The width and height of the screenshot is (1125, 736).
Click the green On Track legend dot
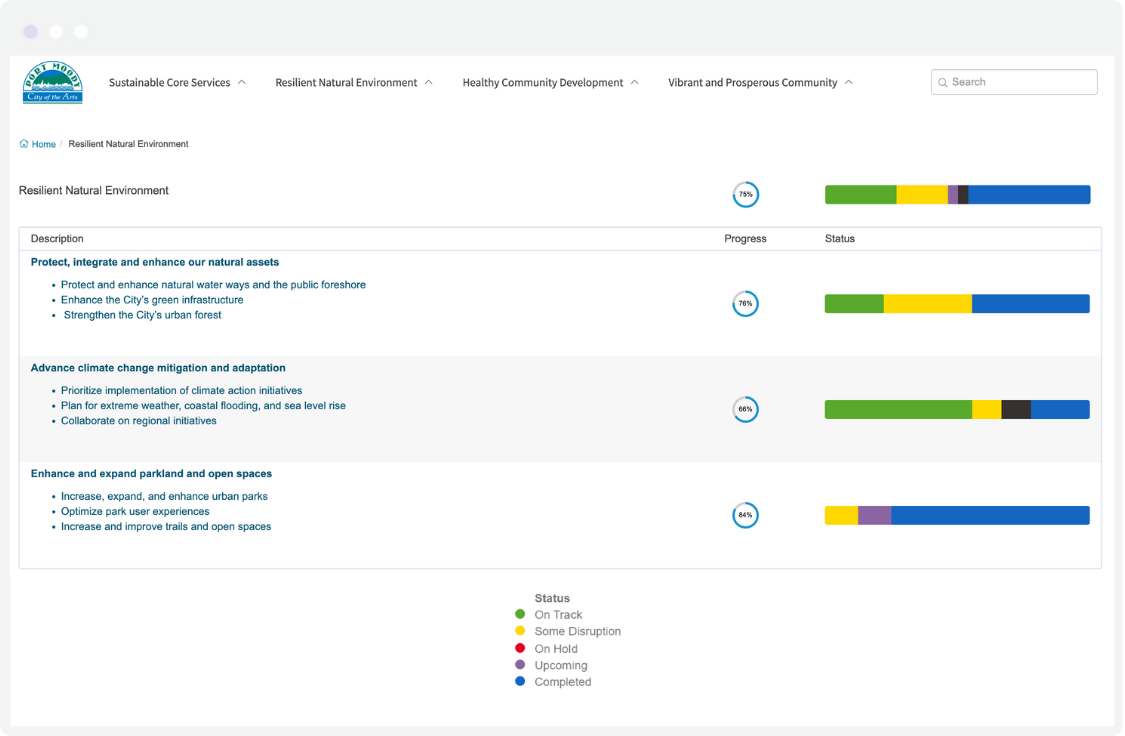(x=522, y=614)
